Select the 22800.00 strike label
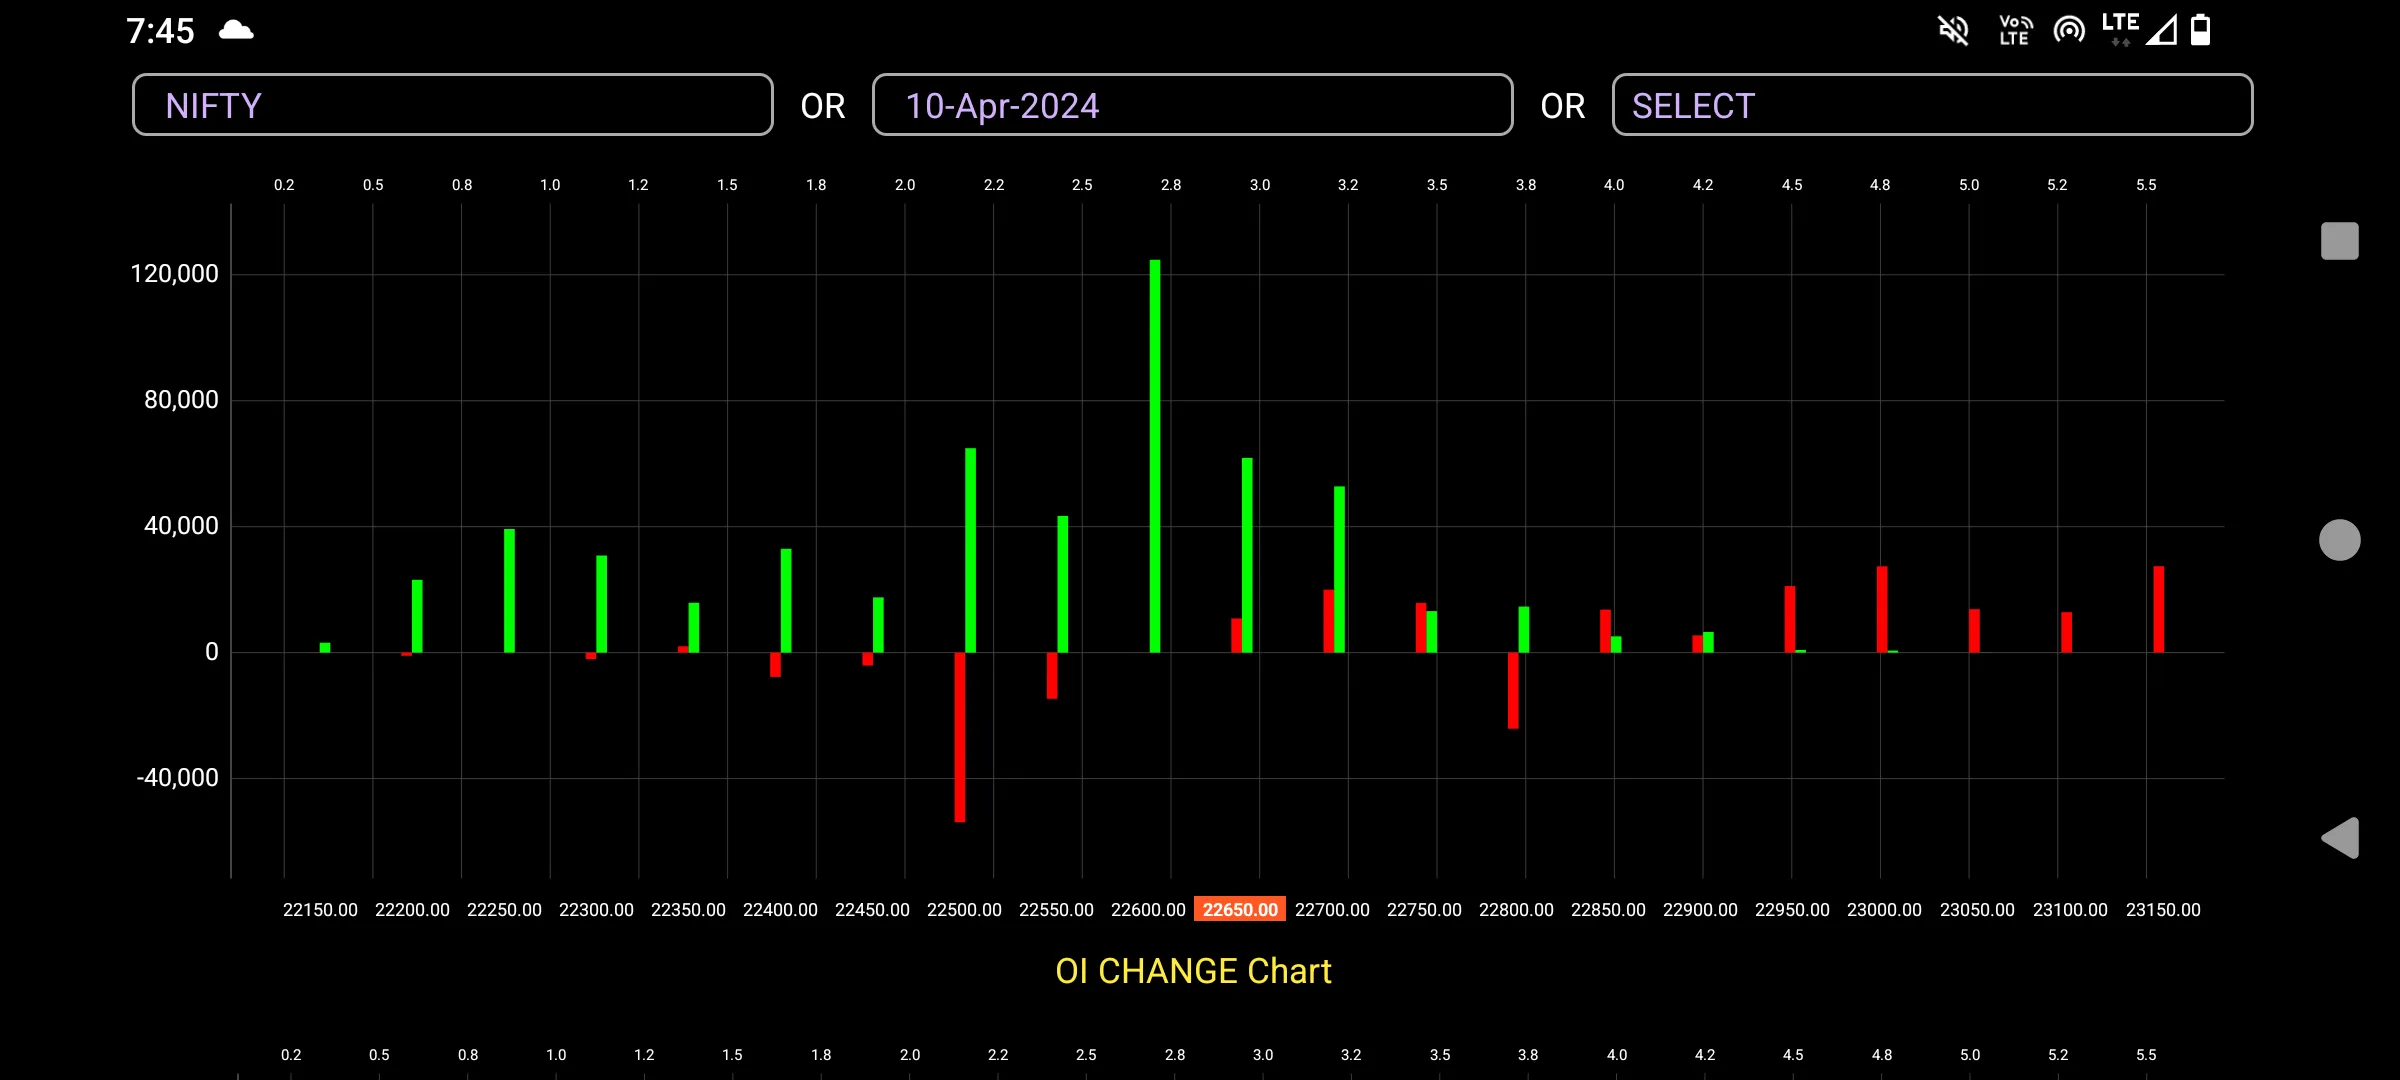Viewport: 2400px width, 1080px height. tap(1516, 910)
